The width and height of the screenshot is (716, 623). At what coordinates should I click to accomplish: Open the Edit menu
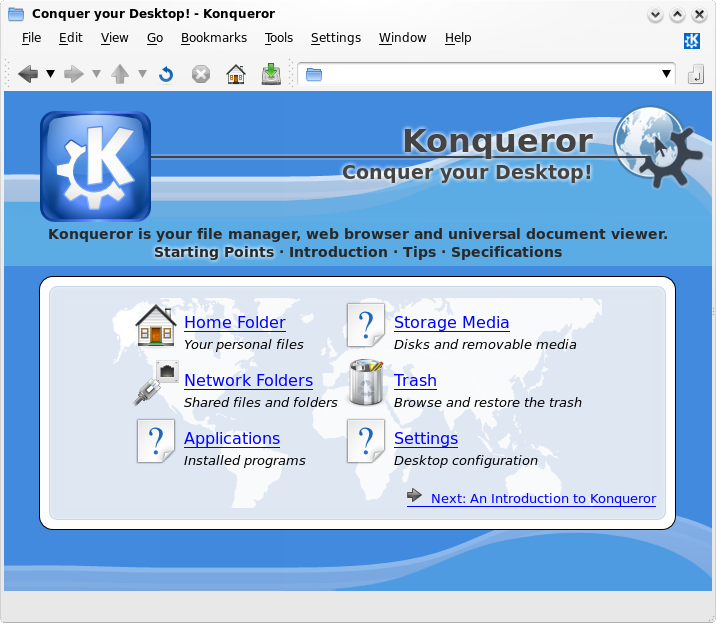pyautogui.click(x=70, y=38)
